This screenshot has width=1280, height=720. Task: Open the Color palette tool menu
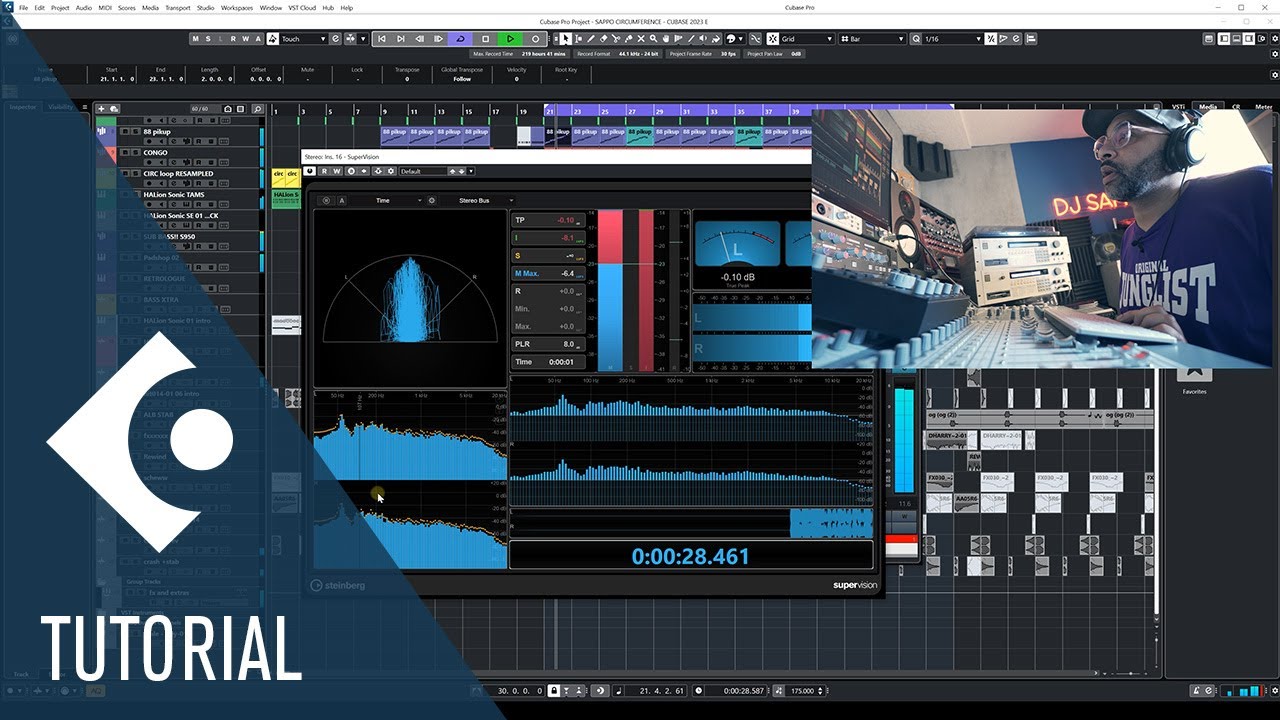tap(735, 39)
